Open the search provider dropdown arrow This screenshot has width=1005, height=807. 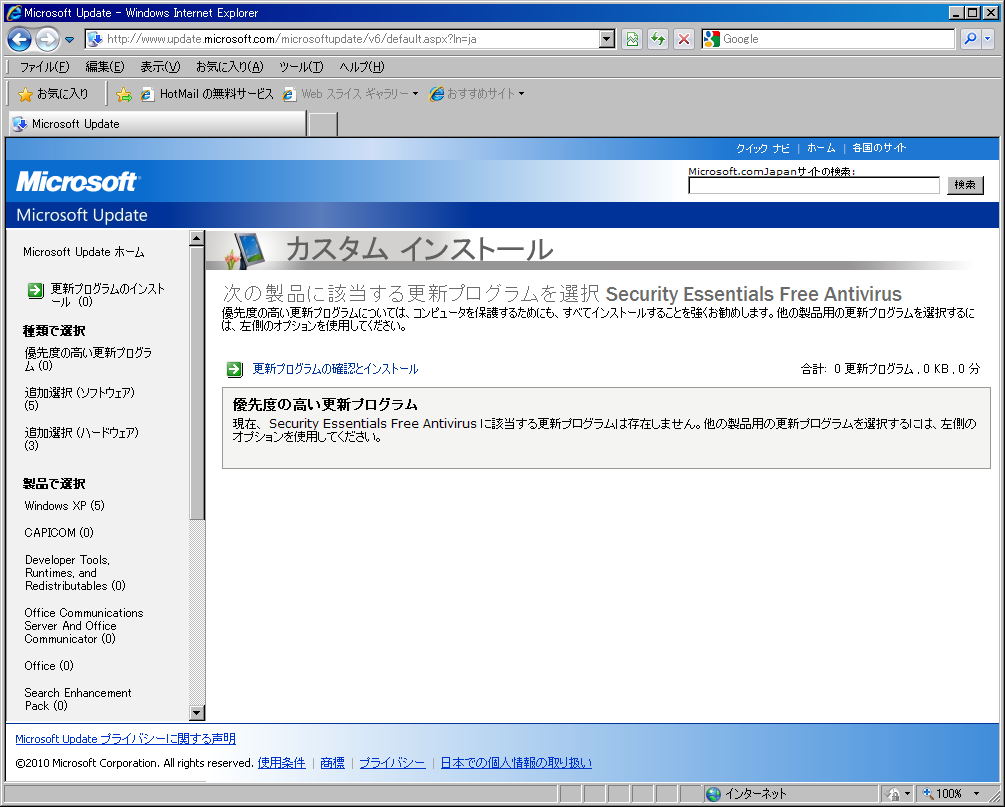(986, 39)
